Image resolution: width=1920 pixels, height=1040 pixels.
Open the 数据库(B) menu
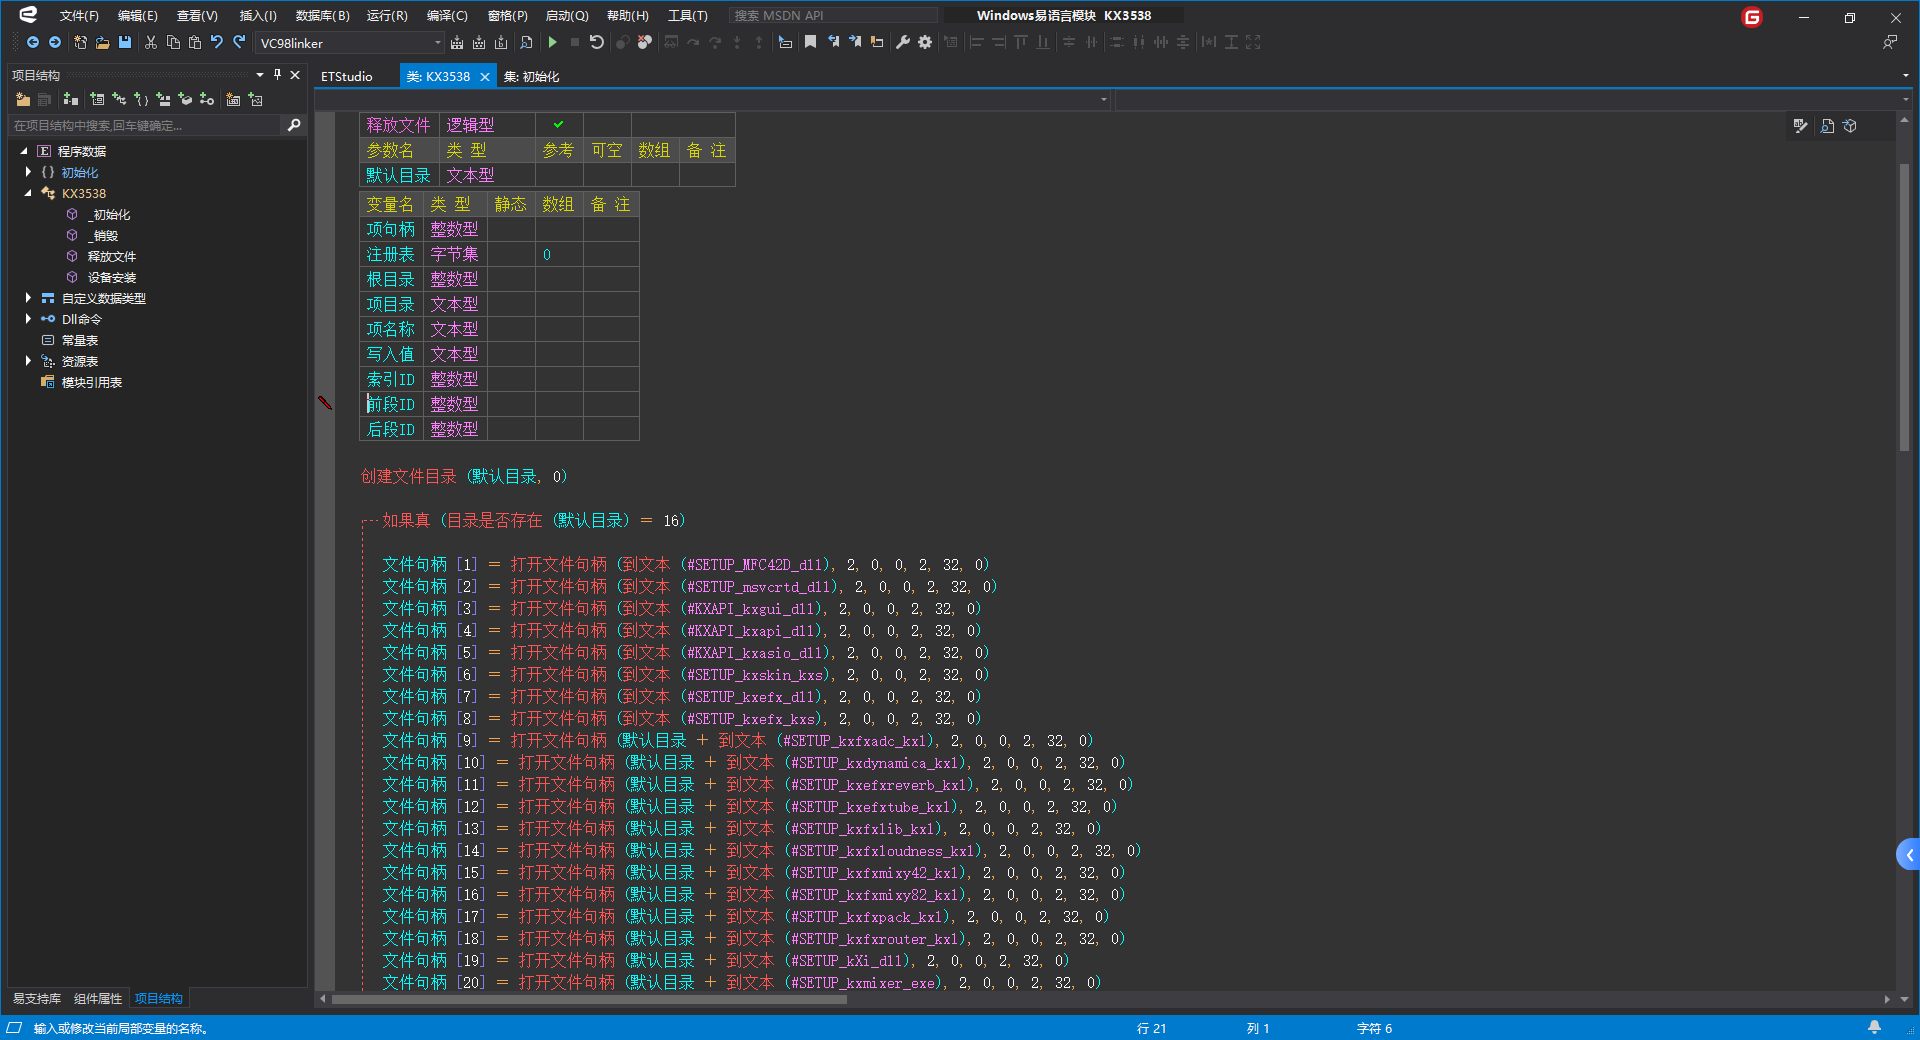tap(323, 16)
